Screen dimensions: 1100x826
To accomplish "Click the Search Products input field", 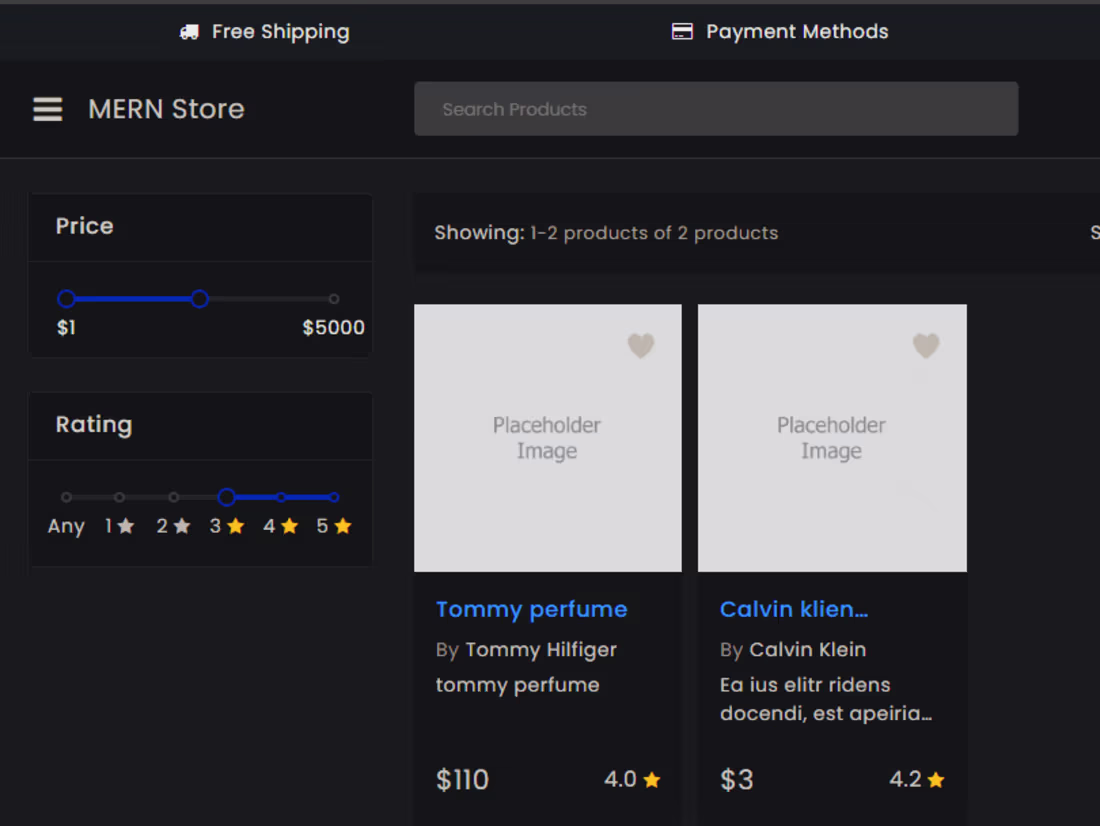I will 716,108.
